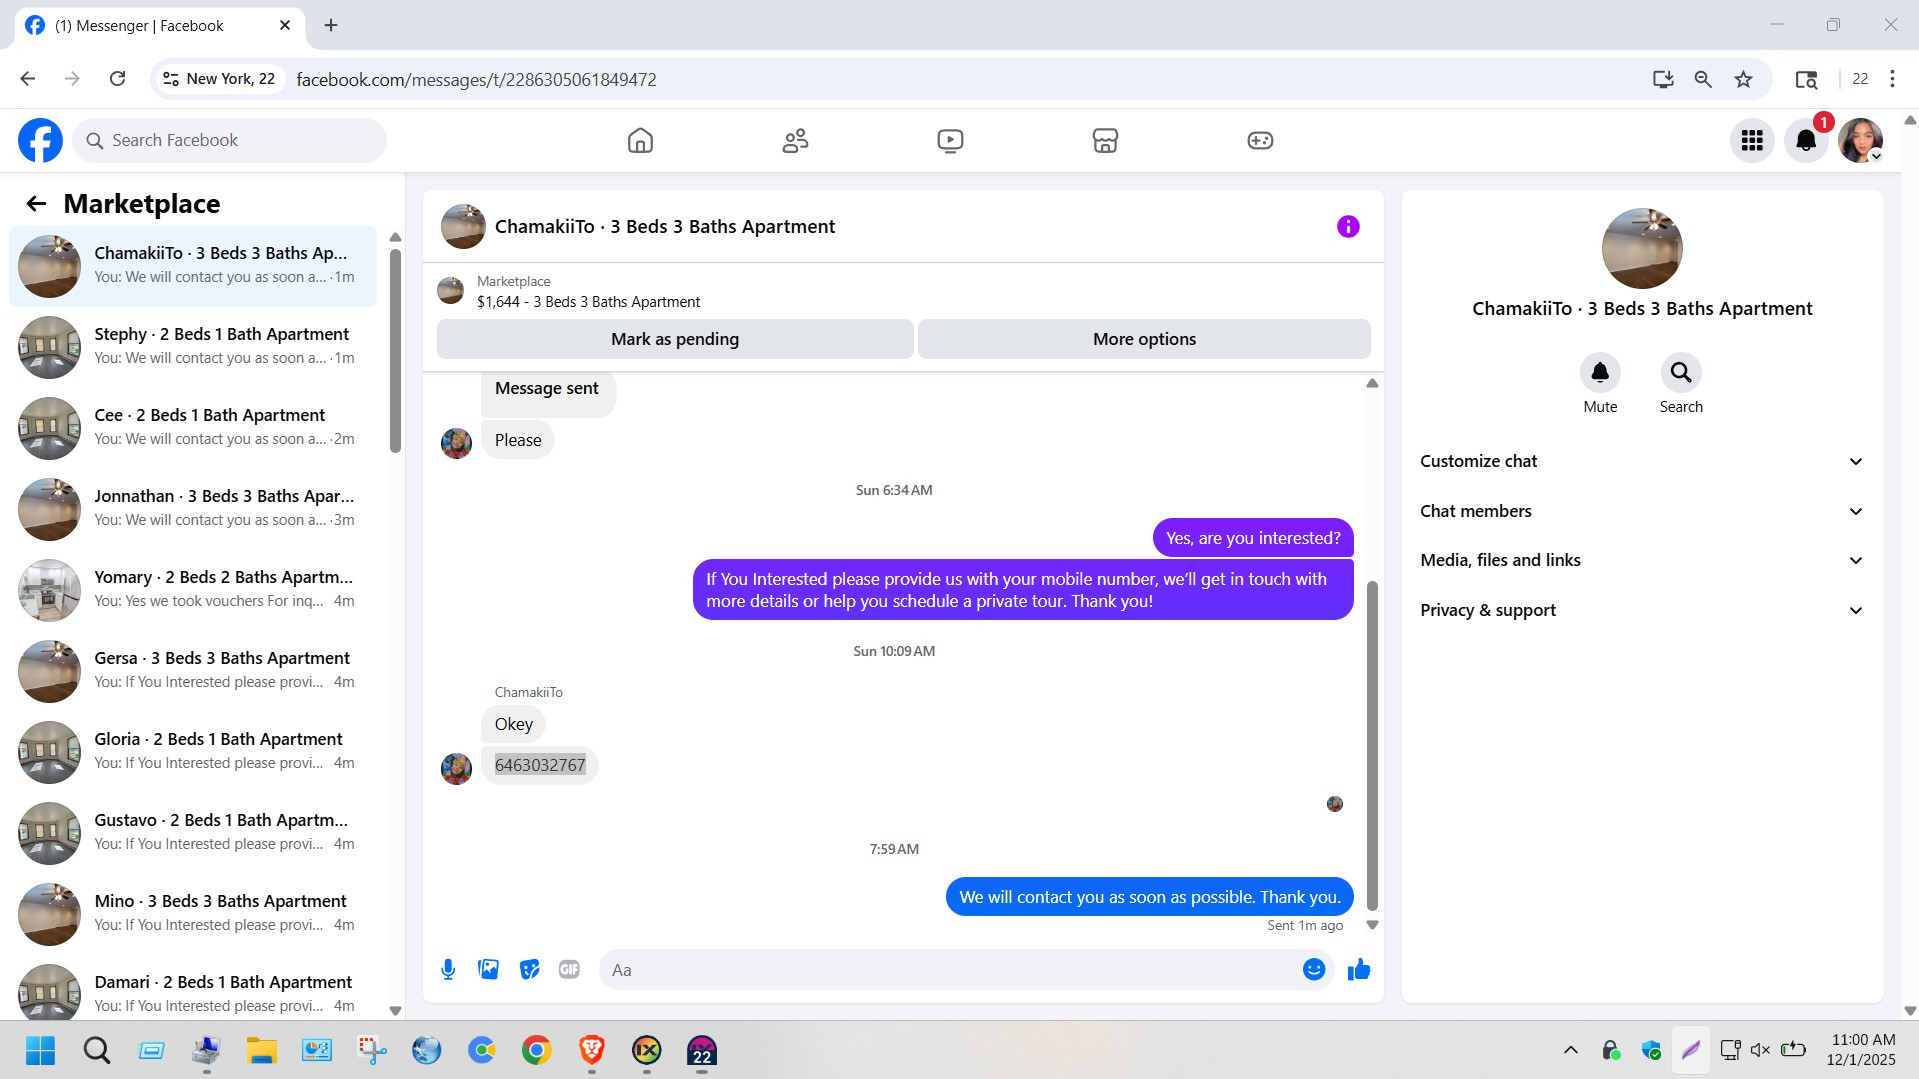Screen dimensions: 1919x1079
Task: Show hidden system tray icons
Action: pos(1570,1050)
